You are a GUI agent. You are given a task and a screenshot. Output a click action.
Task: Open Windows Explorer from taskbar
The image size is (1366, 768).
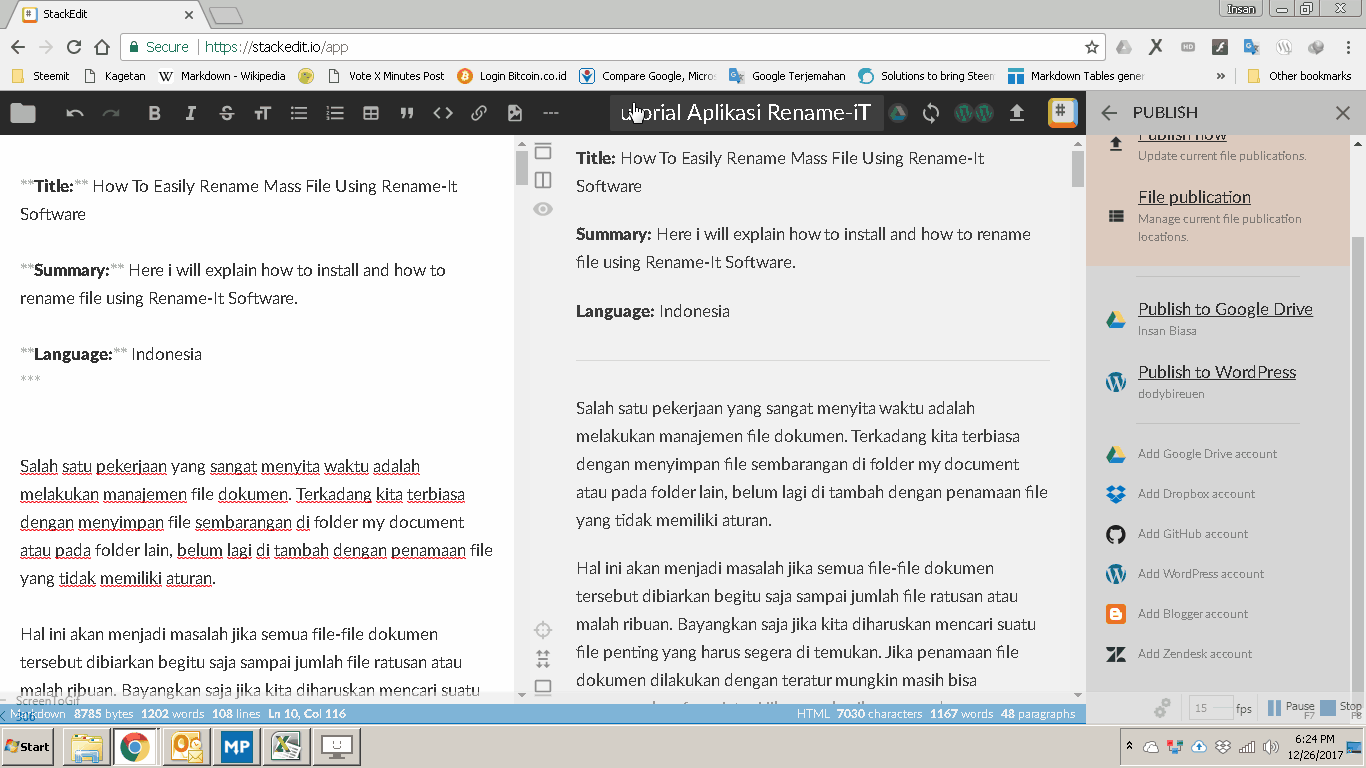86,747
